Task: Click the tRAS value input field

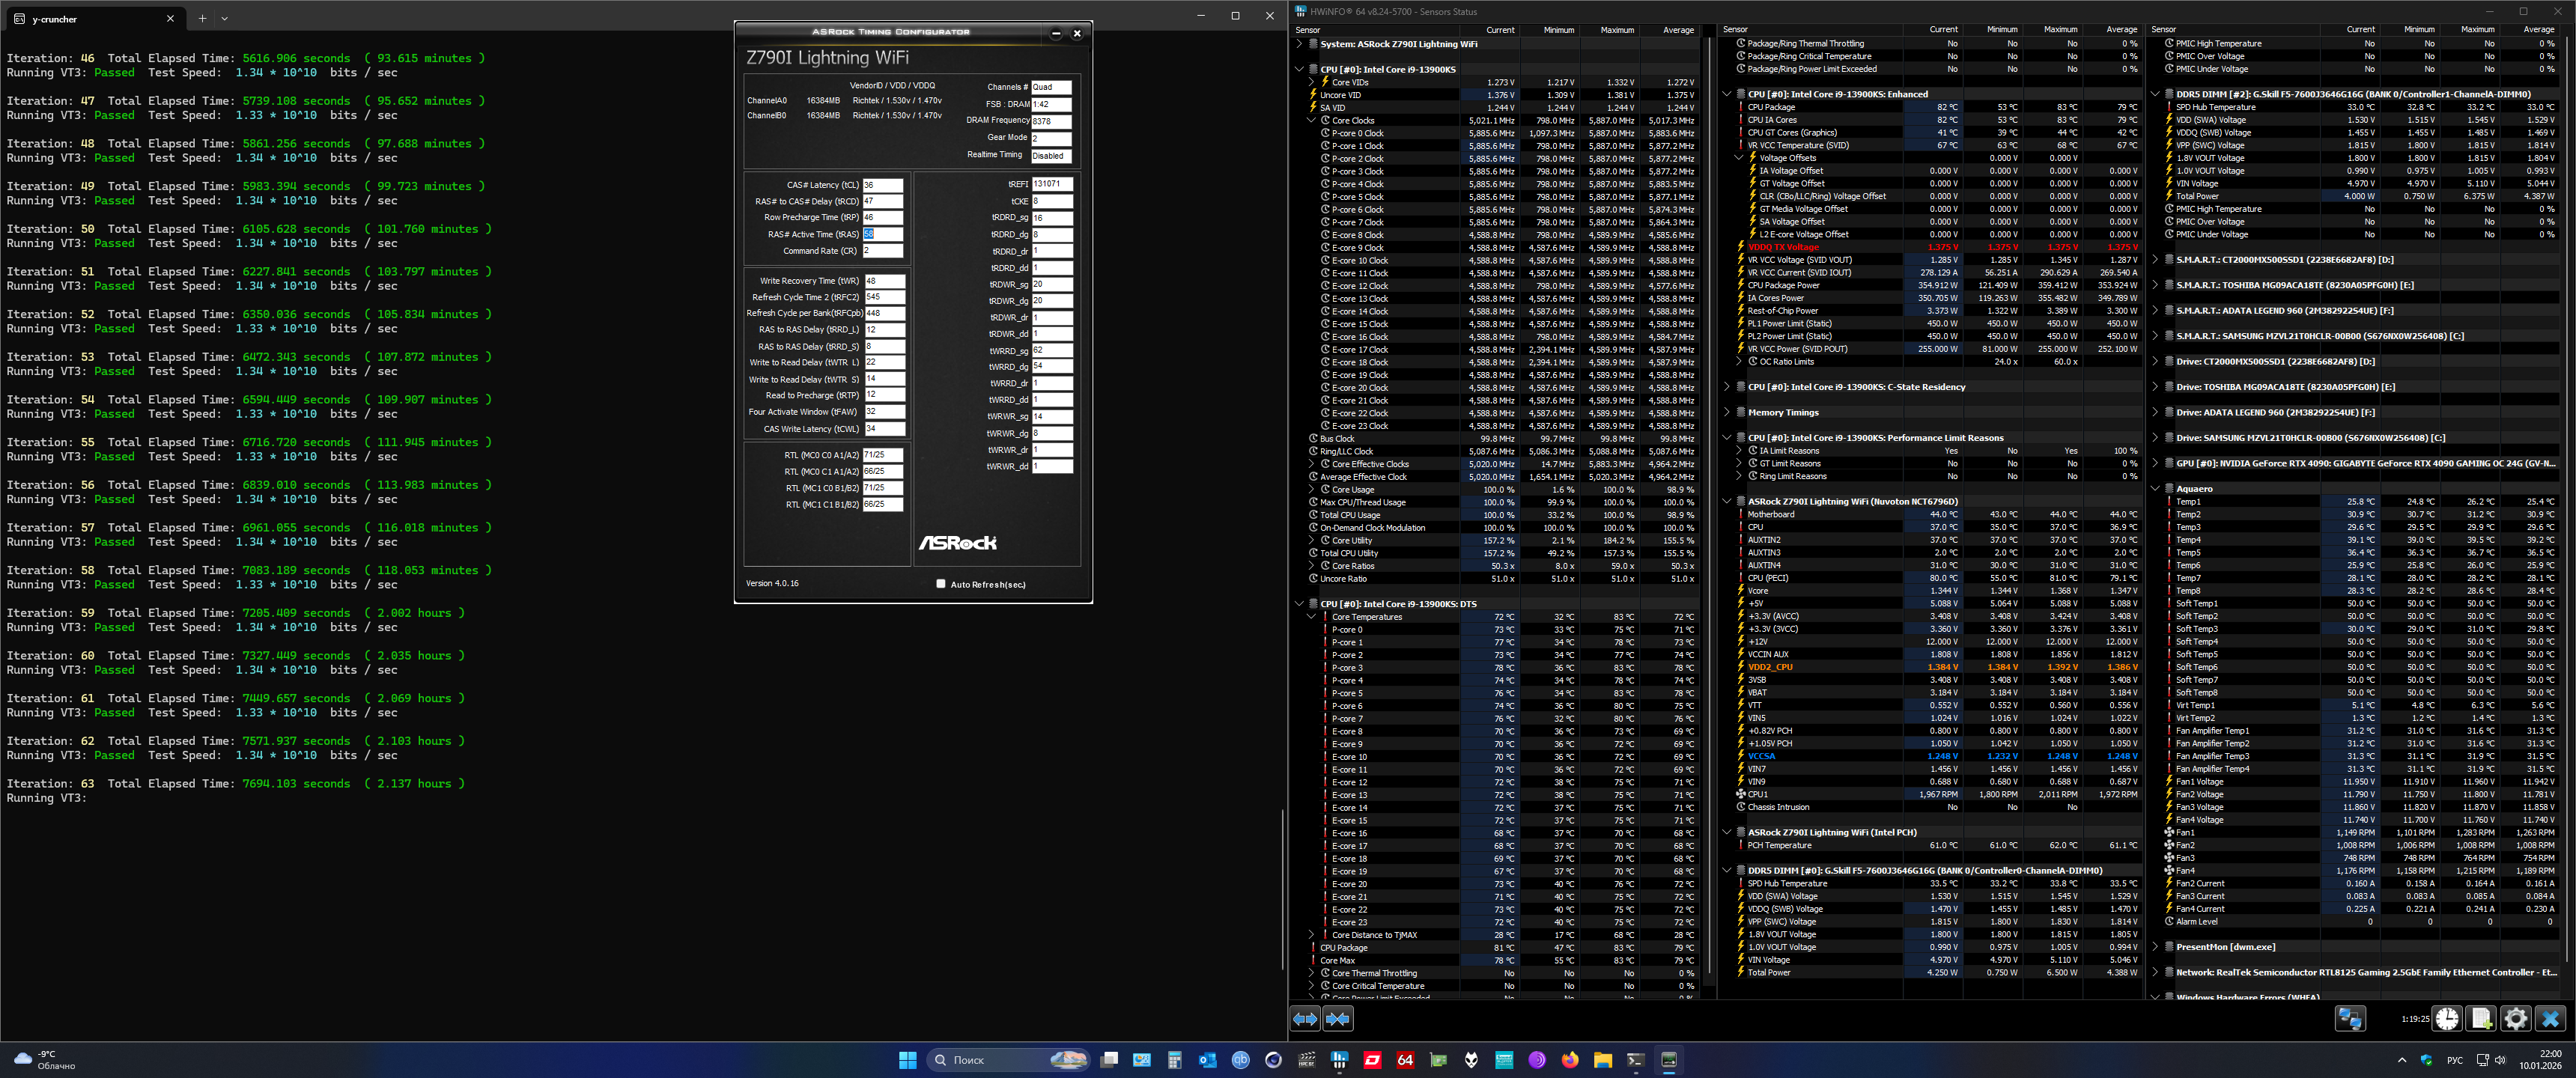Action: click(882, 234)
